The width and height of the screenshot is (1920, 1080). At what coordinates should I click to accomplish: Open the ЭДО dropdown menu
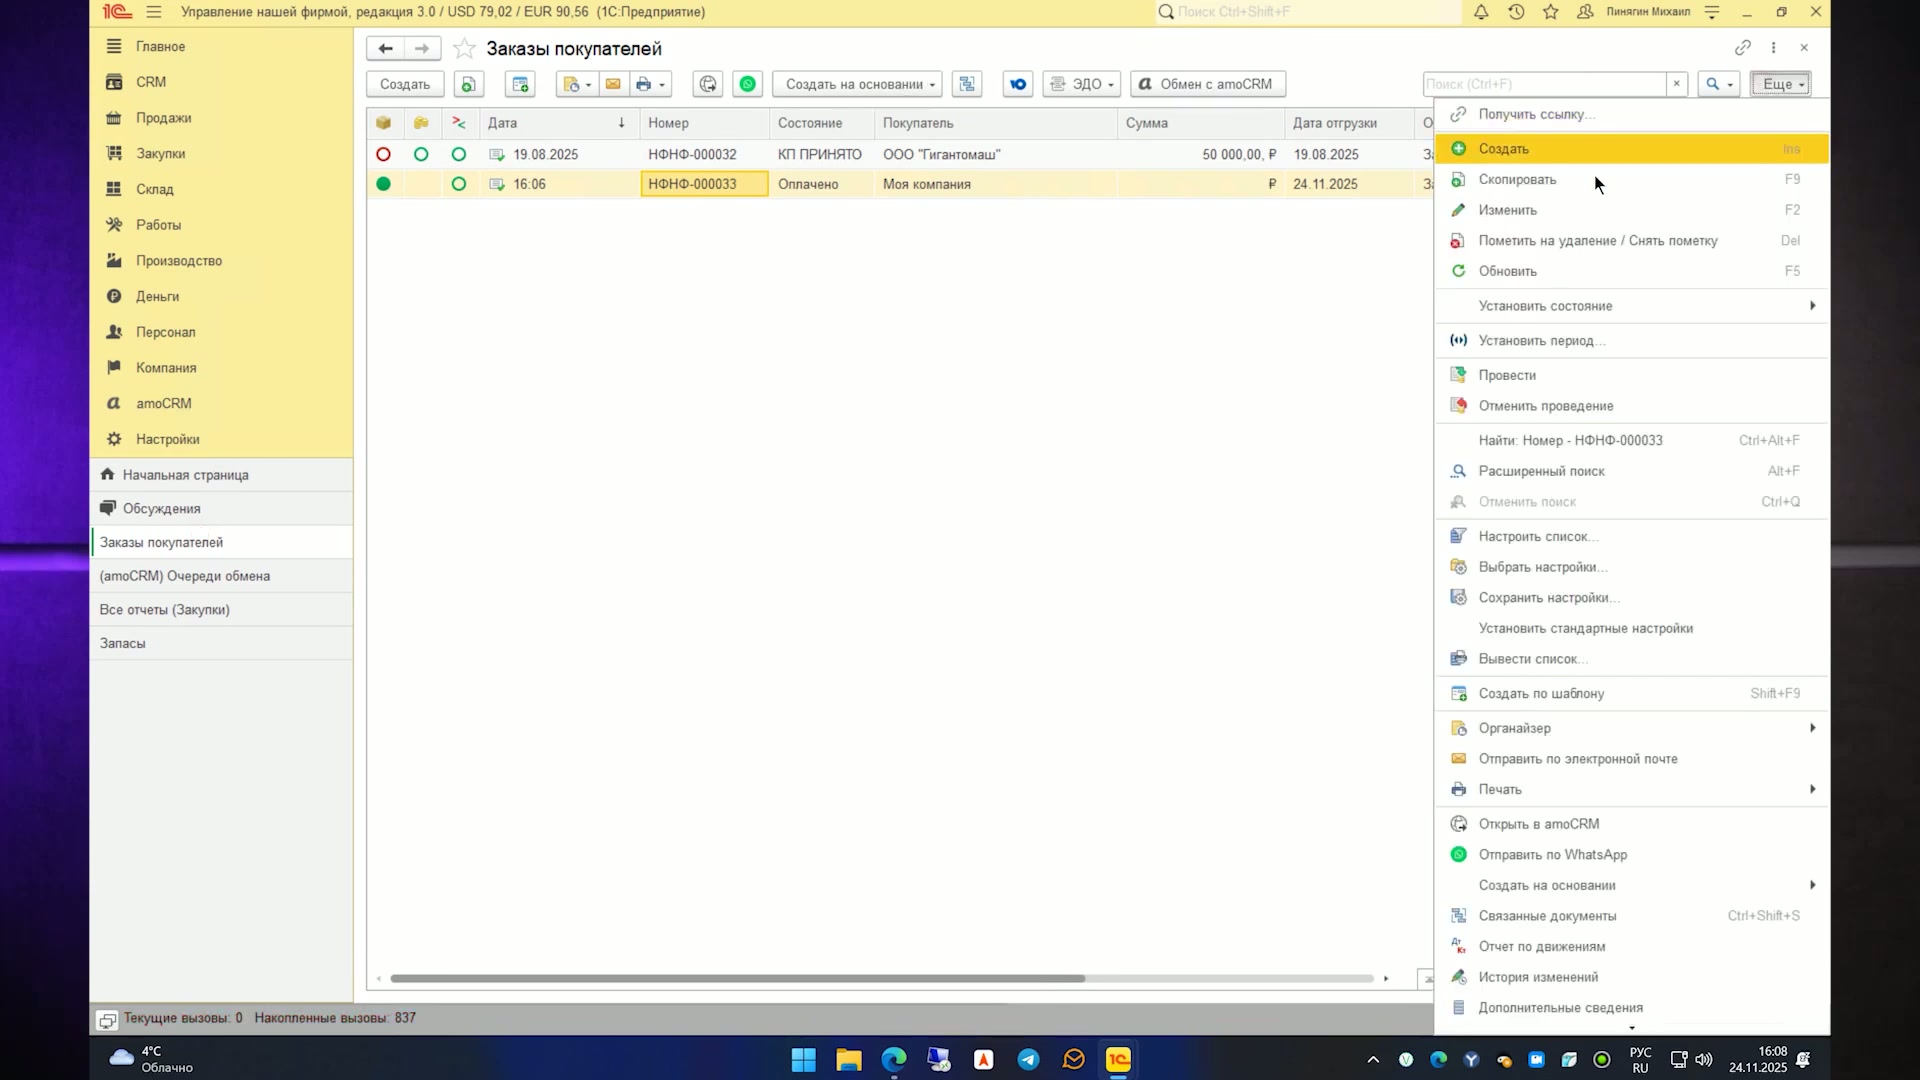(x=1081, y=84)
